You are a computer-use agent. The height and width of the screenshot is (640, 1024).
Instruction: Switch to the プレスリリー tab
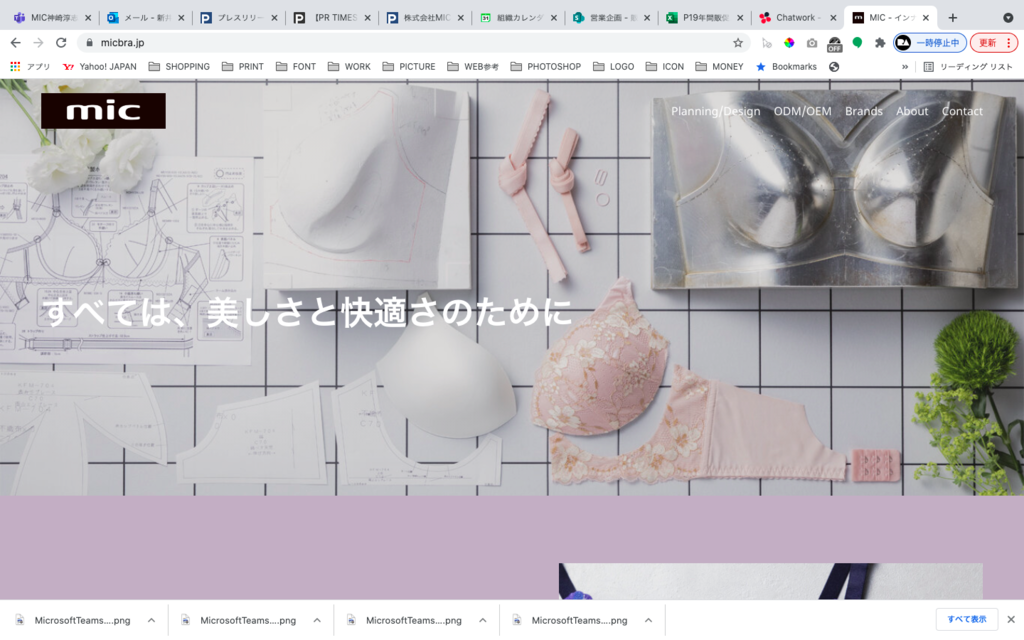click(239, 18)
